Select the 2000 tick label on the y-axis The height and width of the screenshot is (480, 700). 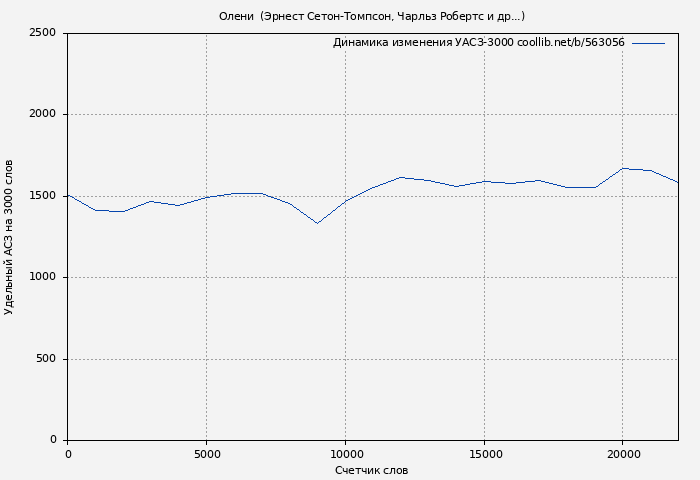tap(42, 115)
